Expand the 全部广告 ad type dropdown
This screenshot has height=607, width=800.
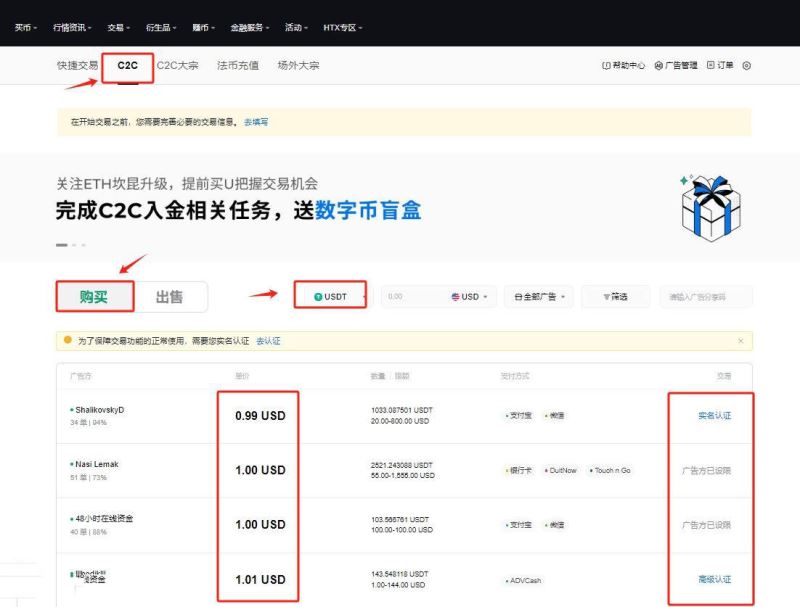tap(540, 297)
